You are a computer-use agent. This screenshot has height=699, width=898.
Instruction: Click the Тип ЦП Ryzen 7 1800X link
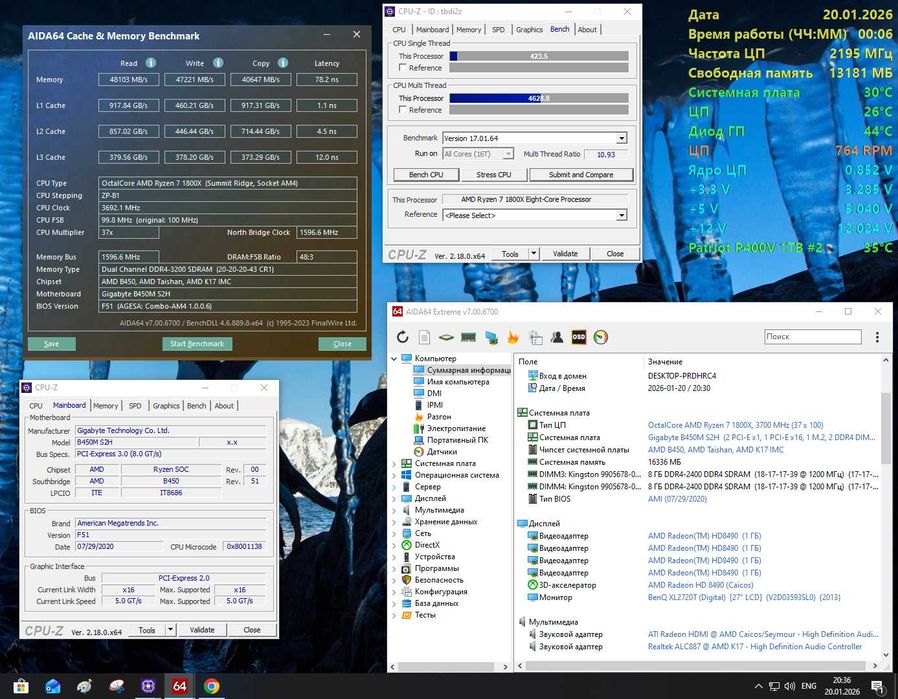[735, 425]
